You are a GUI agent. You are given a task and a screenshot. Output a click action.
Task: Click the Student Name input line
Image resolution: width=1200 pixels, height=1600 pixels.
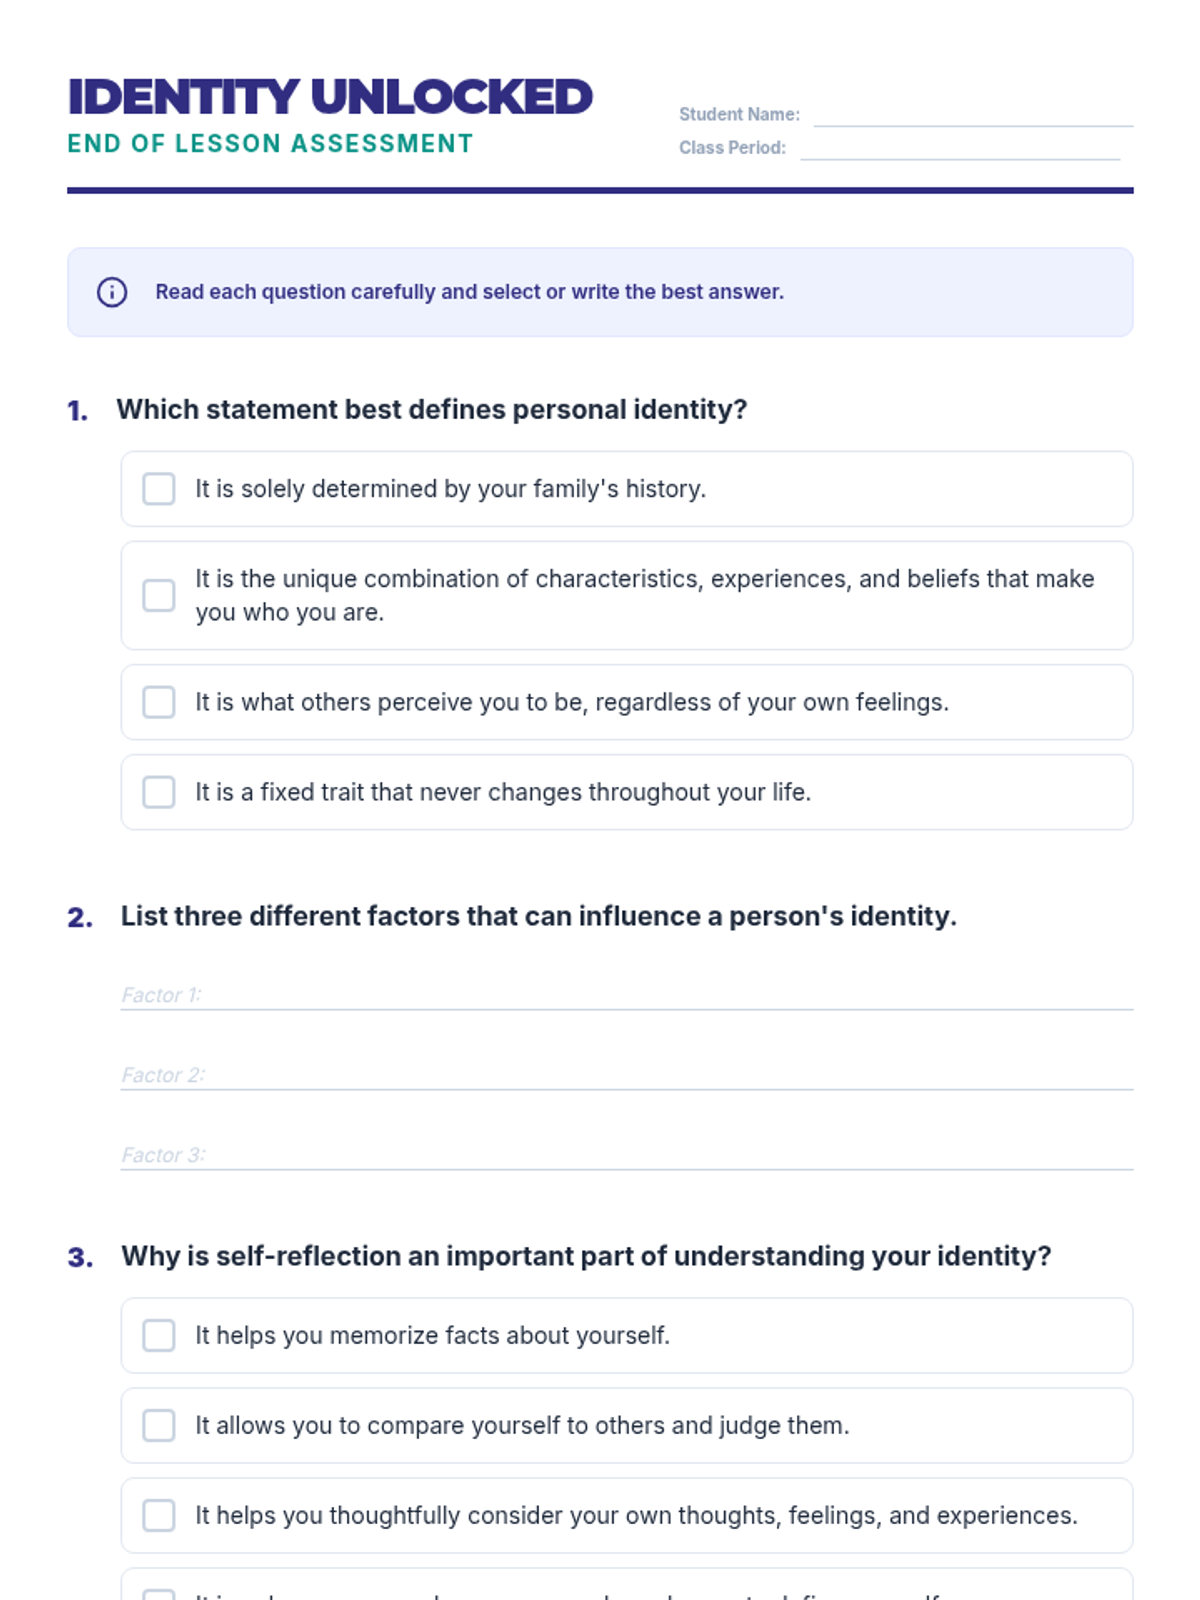click(x=972, y=114)
